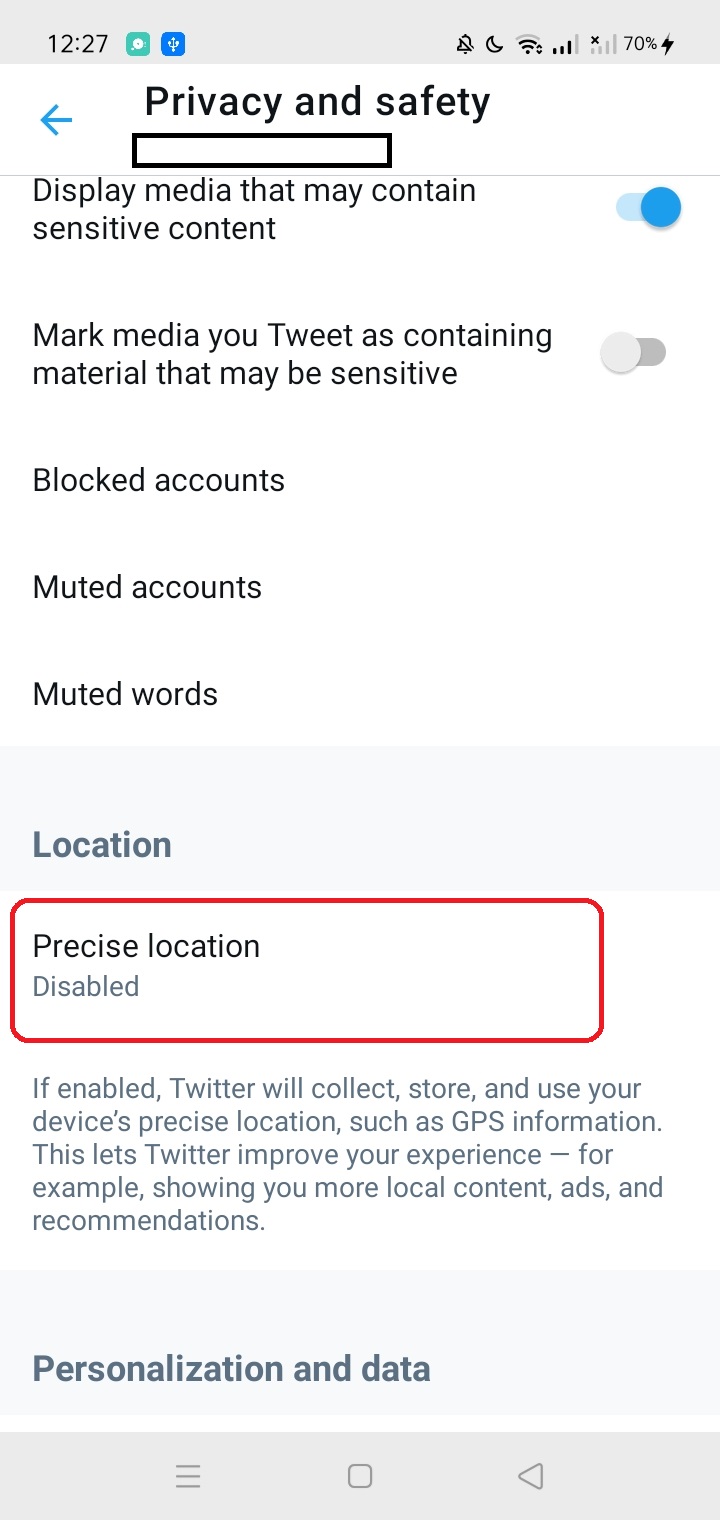Toggle the sensitive content display switch off
Image resolution: width=720 pixels, height=1520 pixels.
(646, 207)
